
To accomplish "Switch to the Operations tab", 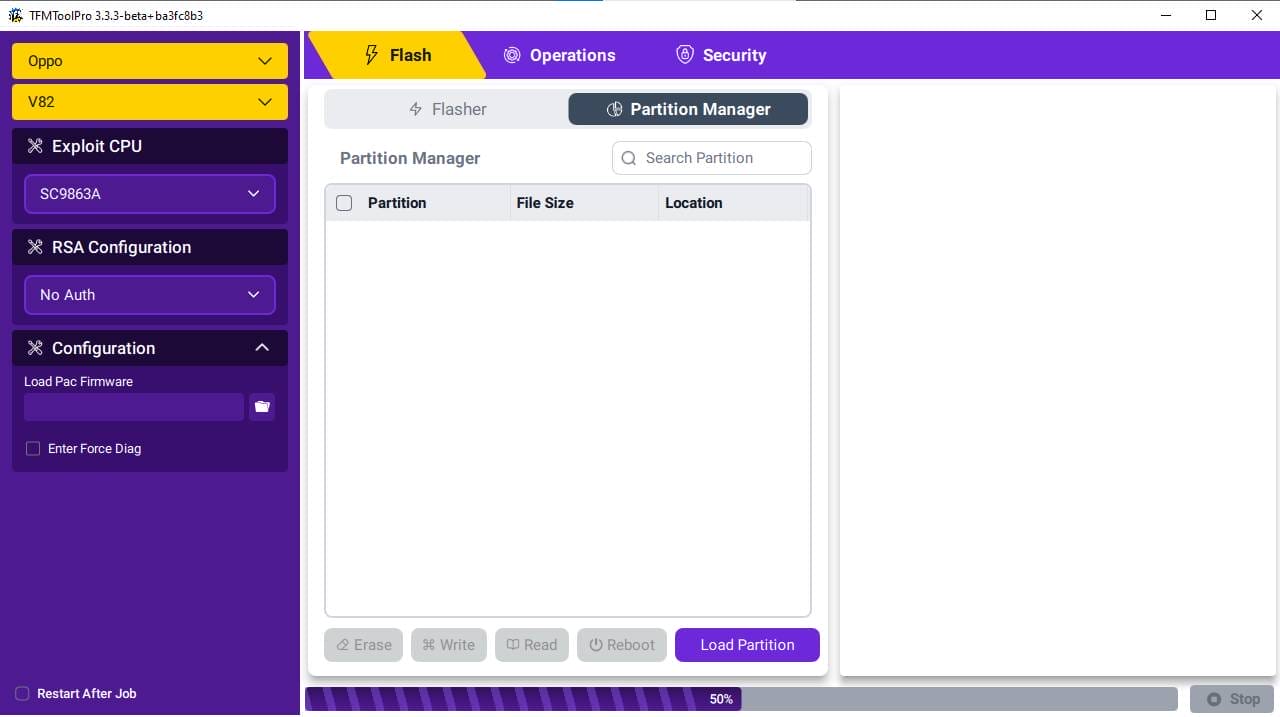I will (559, 55).
